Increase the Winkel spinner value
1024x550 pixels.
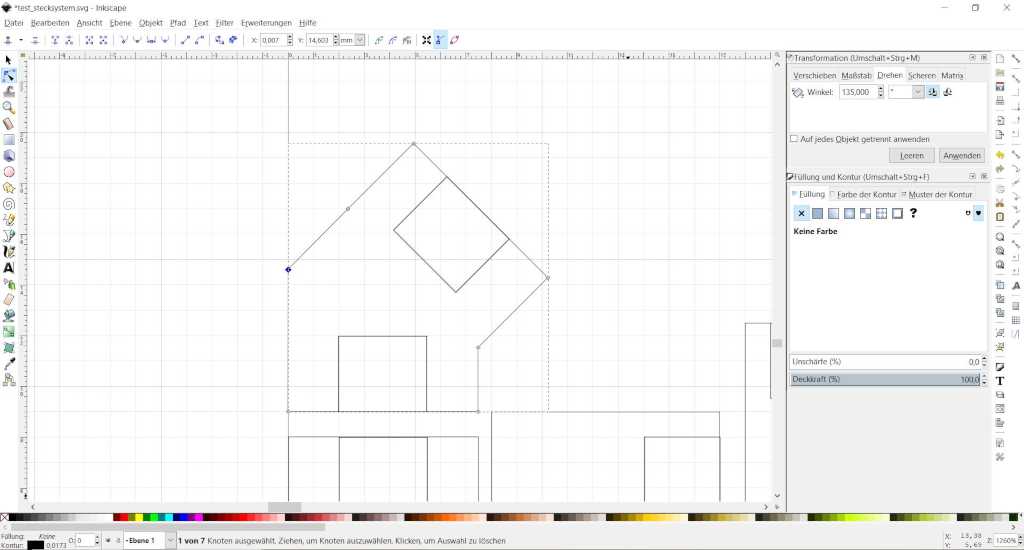[x=880, y=89]
